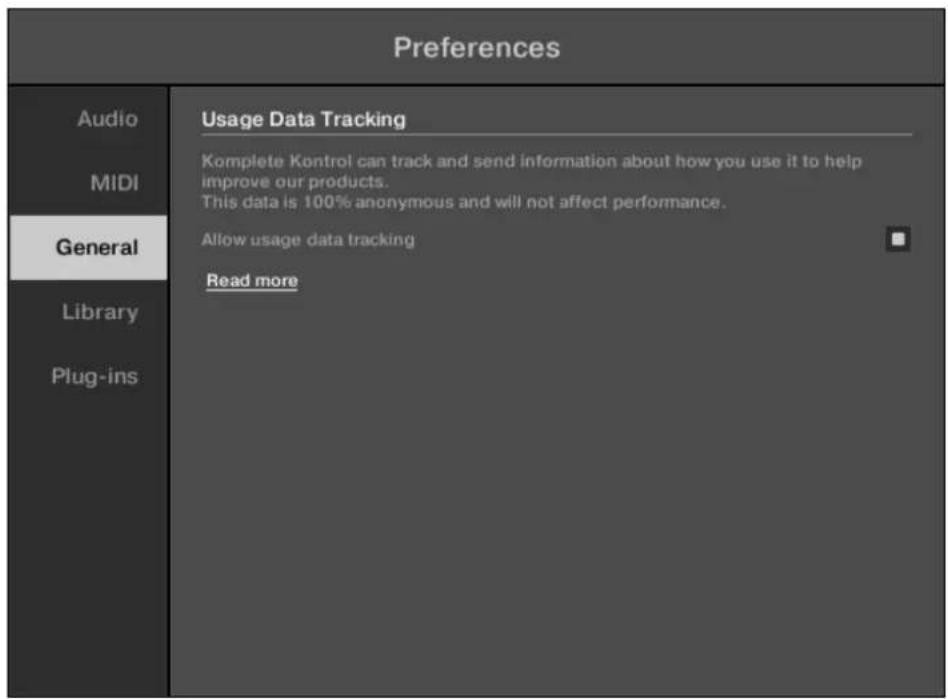Enable the usage data tracking checkbox

[x=897, y=239]
